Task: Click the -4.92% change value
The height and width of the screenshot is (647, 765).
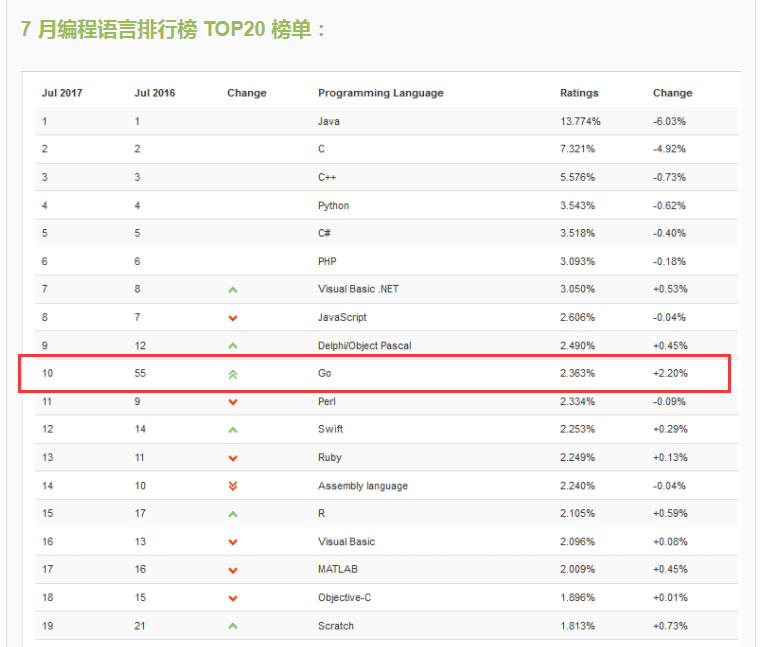Action: click(669, 149)
